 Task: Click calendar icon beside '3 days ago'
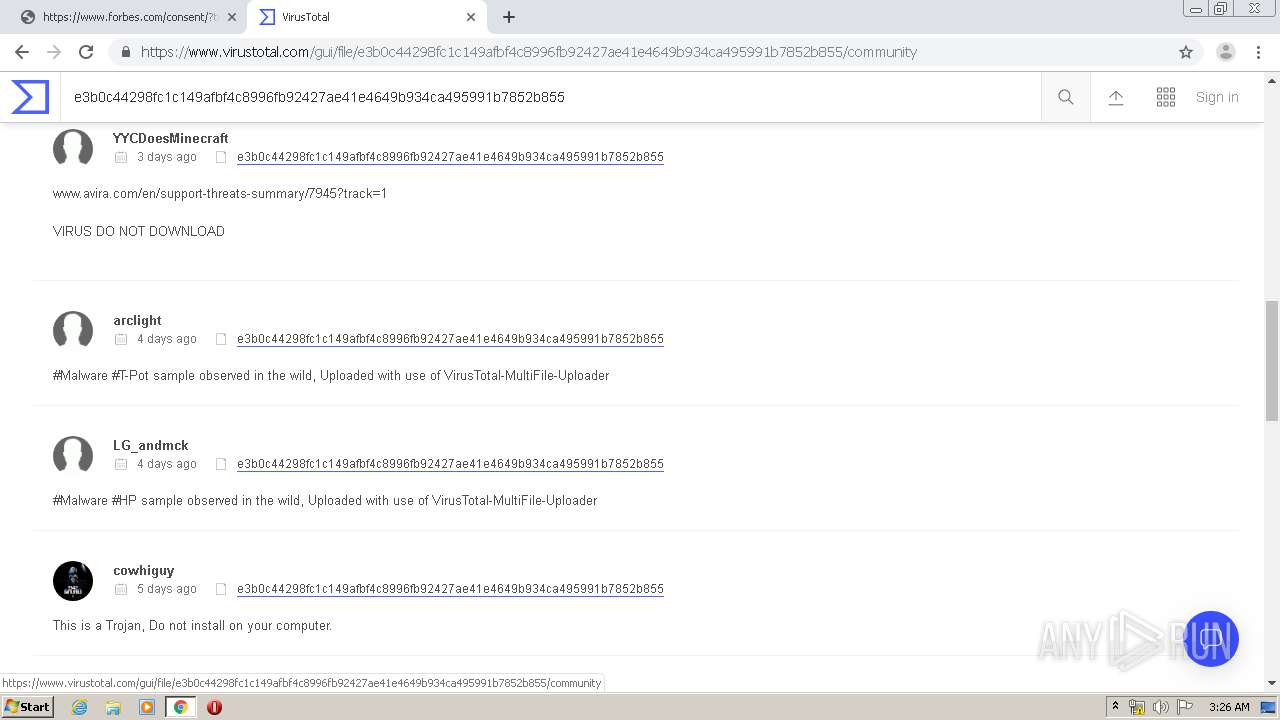pyautogui.click(x=121, y=157)
